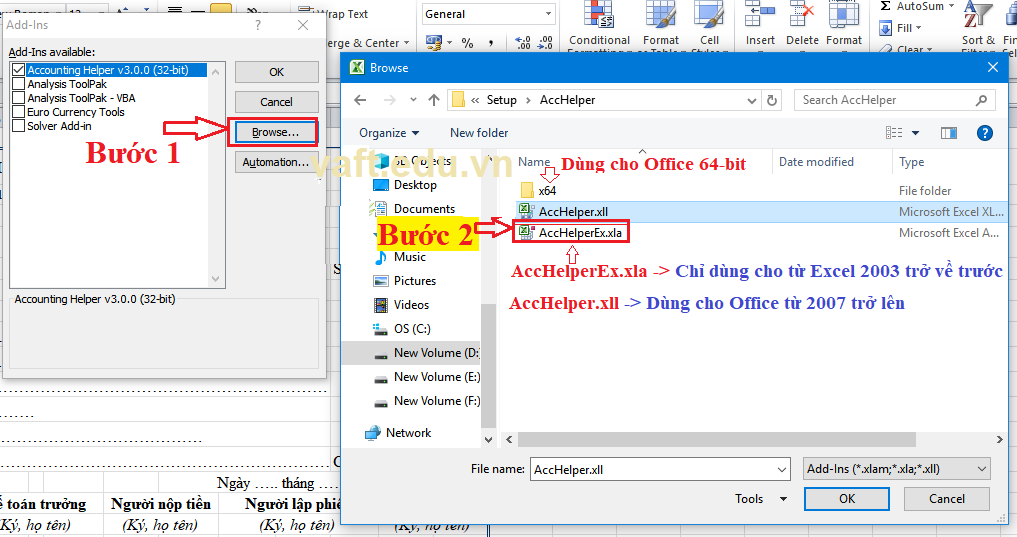Click help question mark in Add-Ins dialog

coord(258,25)
